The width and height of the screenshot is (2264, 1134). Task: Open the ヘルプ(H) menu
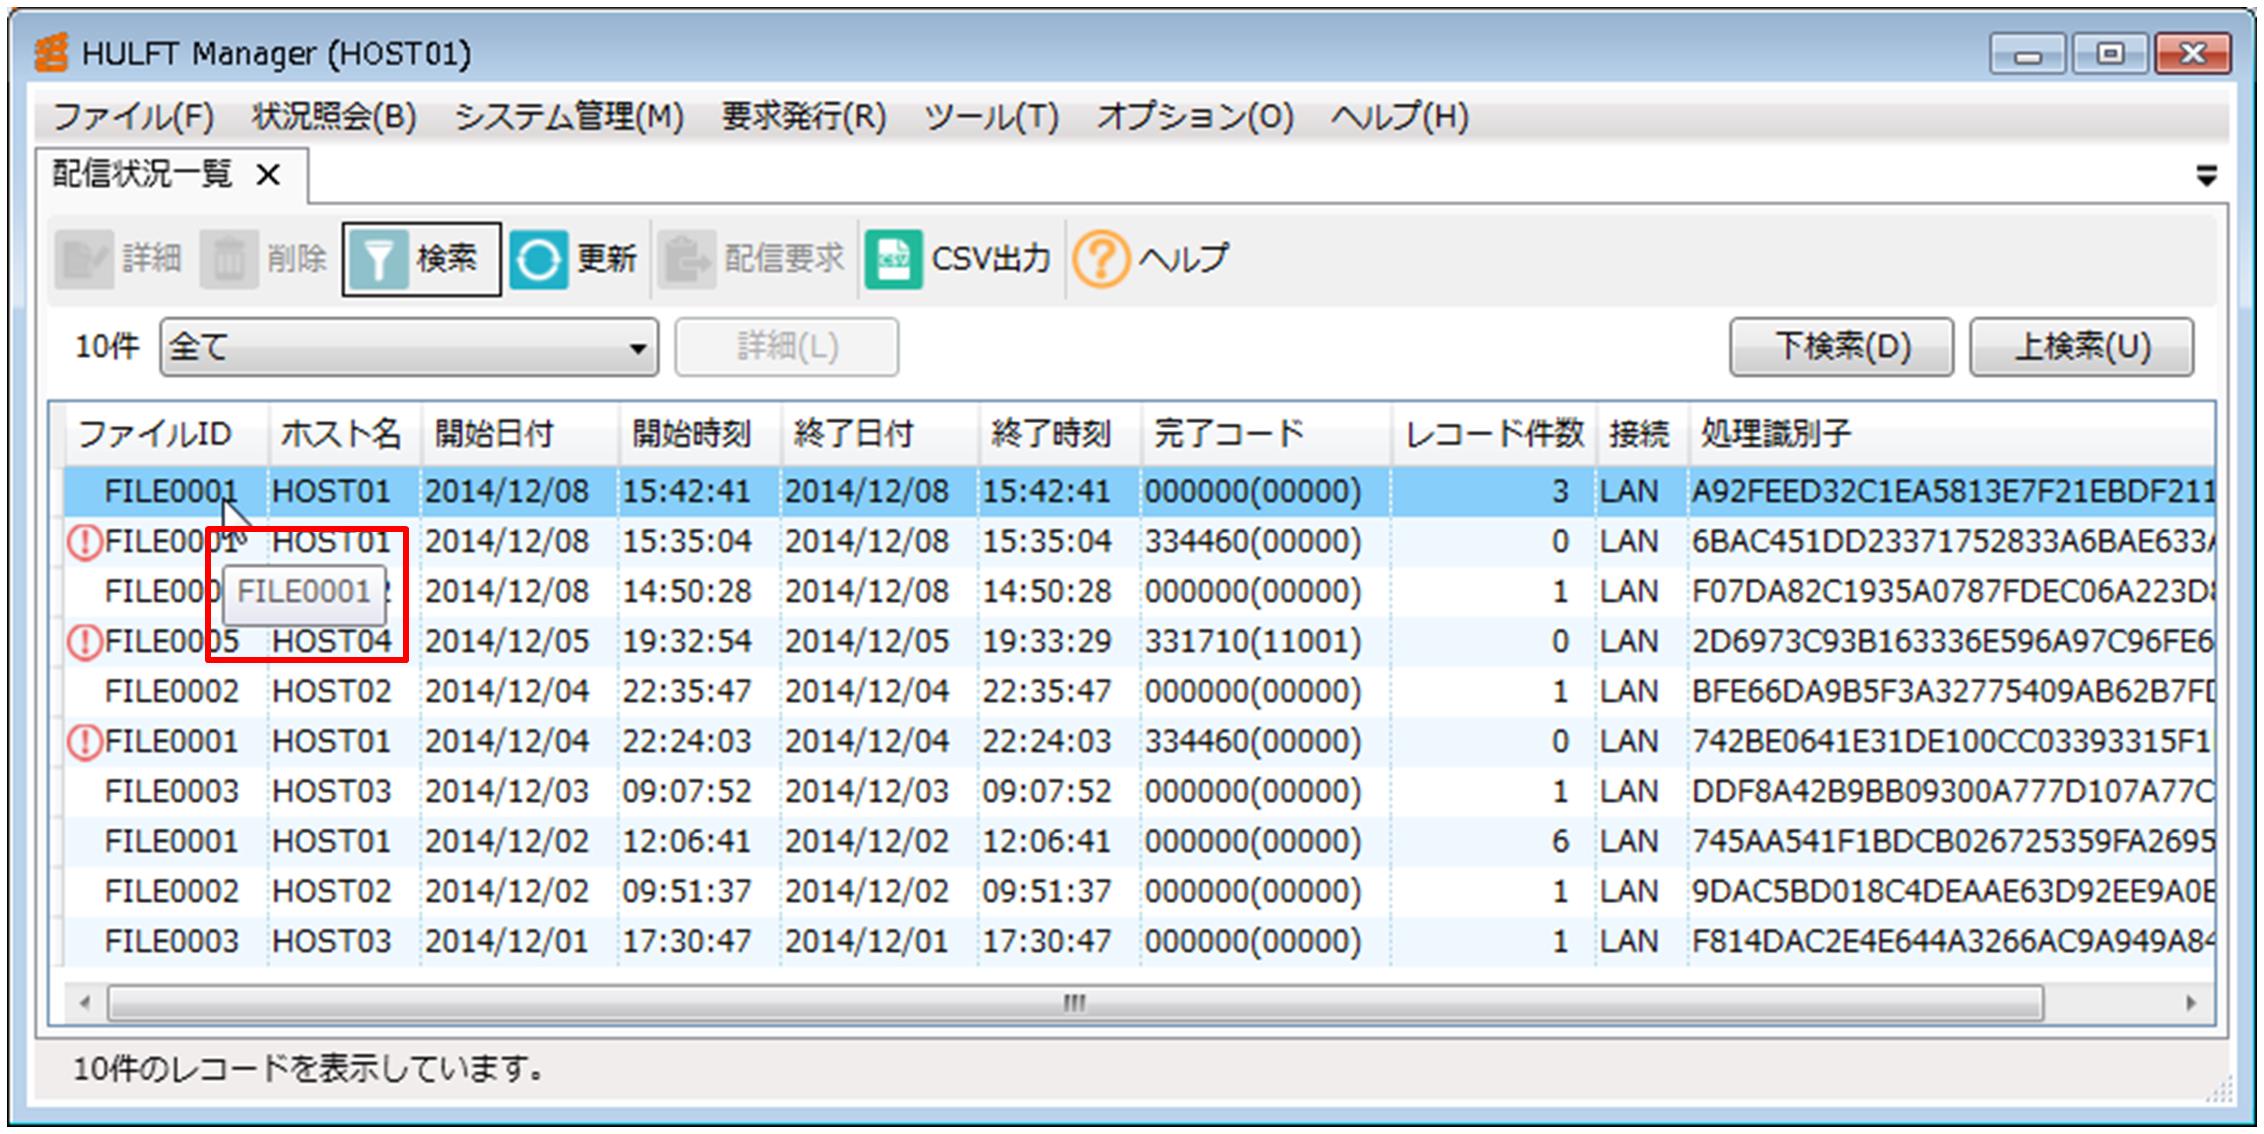[1399, 117]
